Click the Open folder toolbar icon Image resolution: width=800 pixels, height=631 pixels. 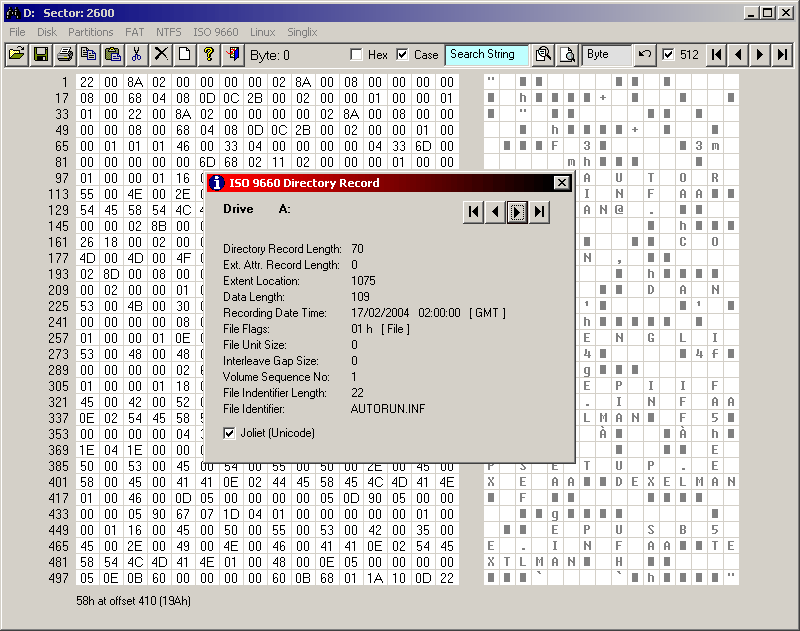17,55
